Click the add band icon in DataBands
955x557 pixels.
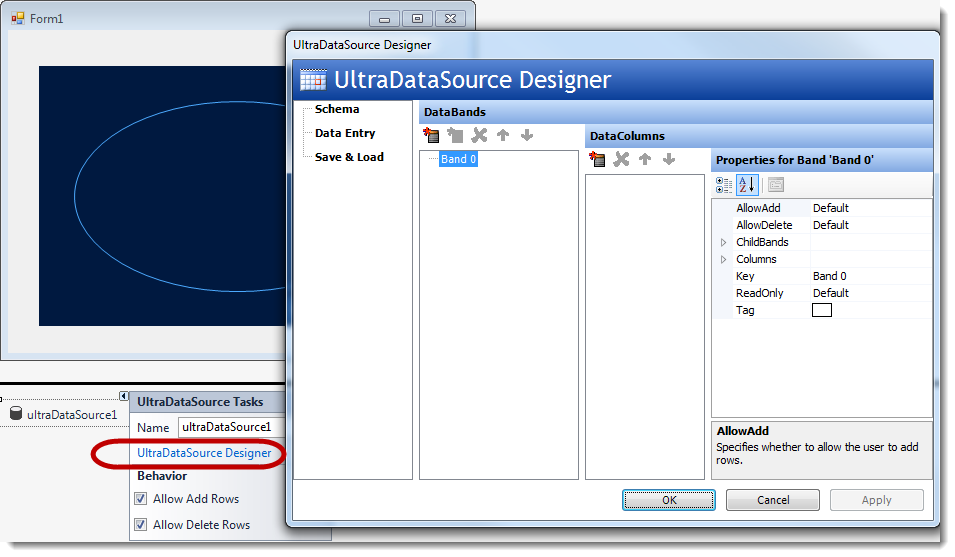[x=432, y=135]
